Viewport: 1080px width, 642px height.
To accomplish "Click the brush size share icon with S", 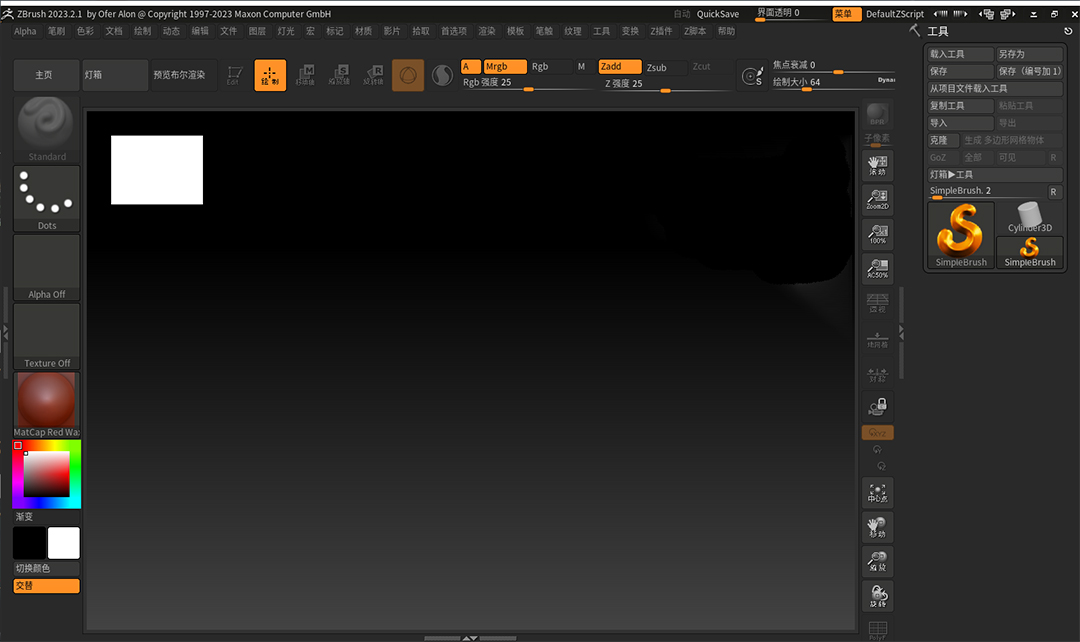I will (x=752, y=75).
